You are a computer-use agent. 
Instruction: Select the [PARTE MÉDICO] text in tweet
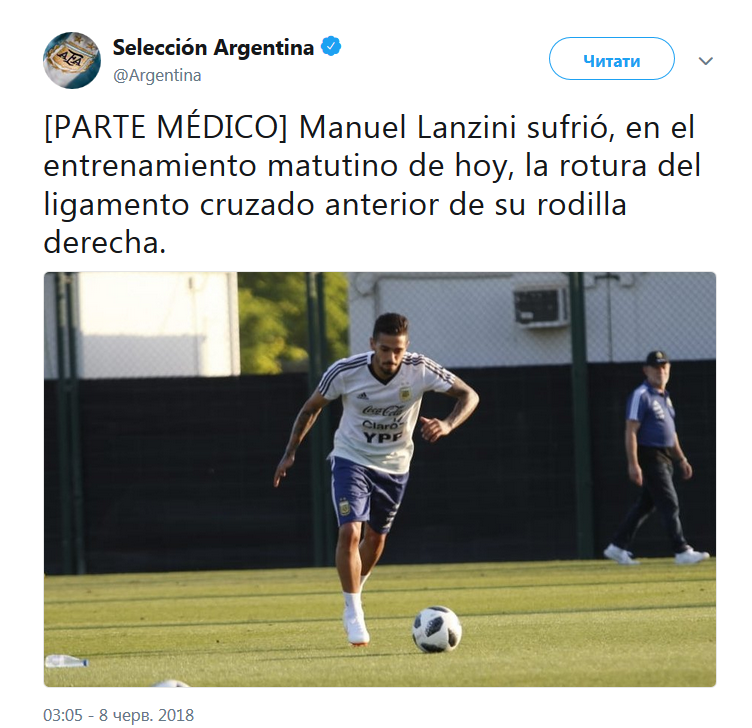point(165,128)
